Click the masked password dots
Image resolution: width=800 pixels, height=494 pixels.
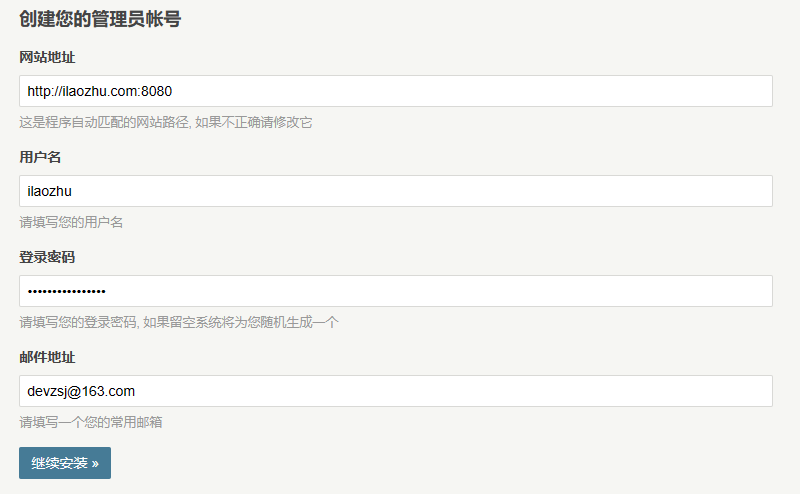click(66, 292)
